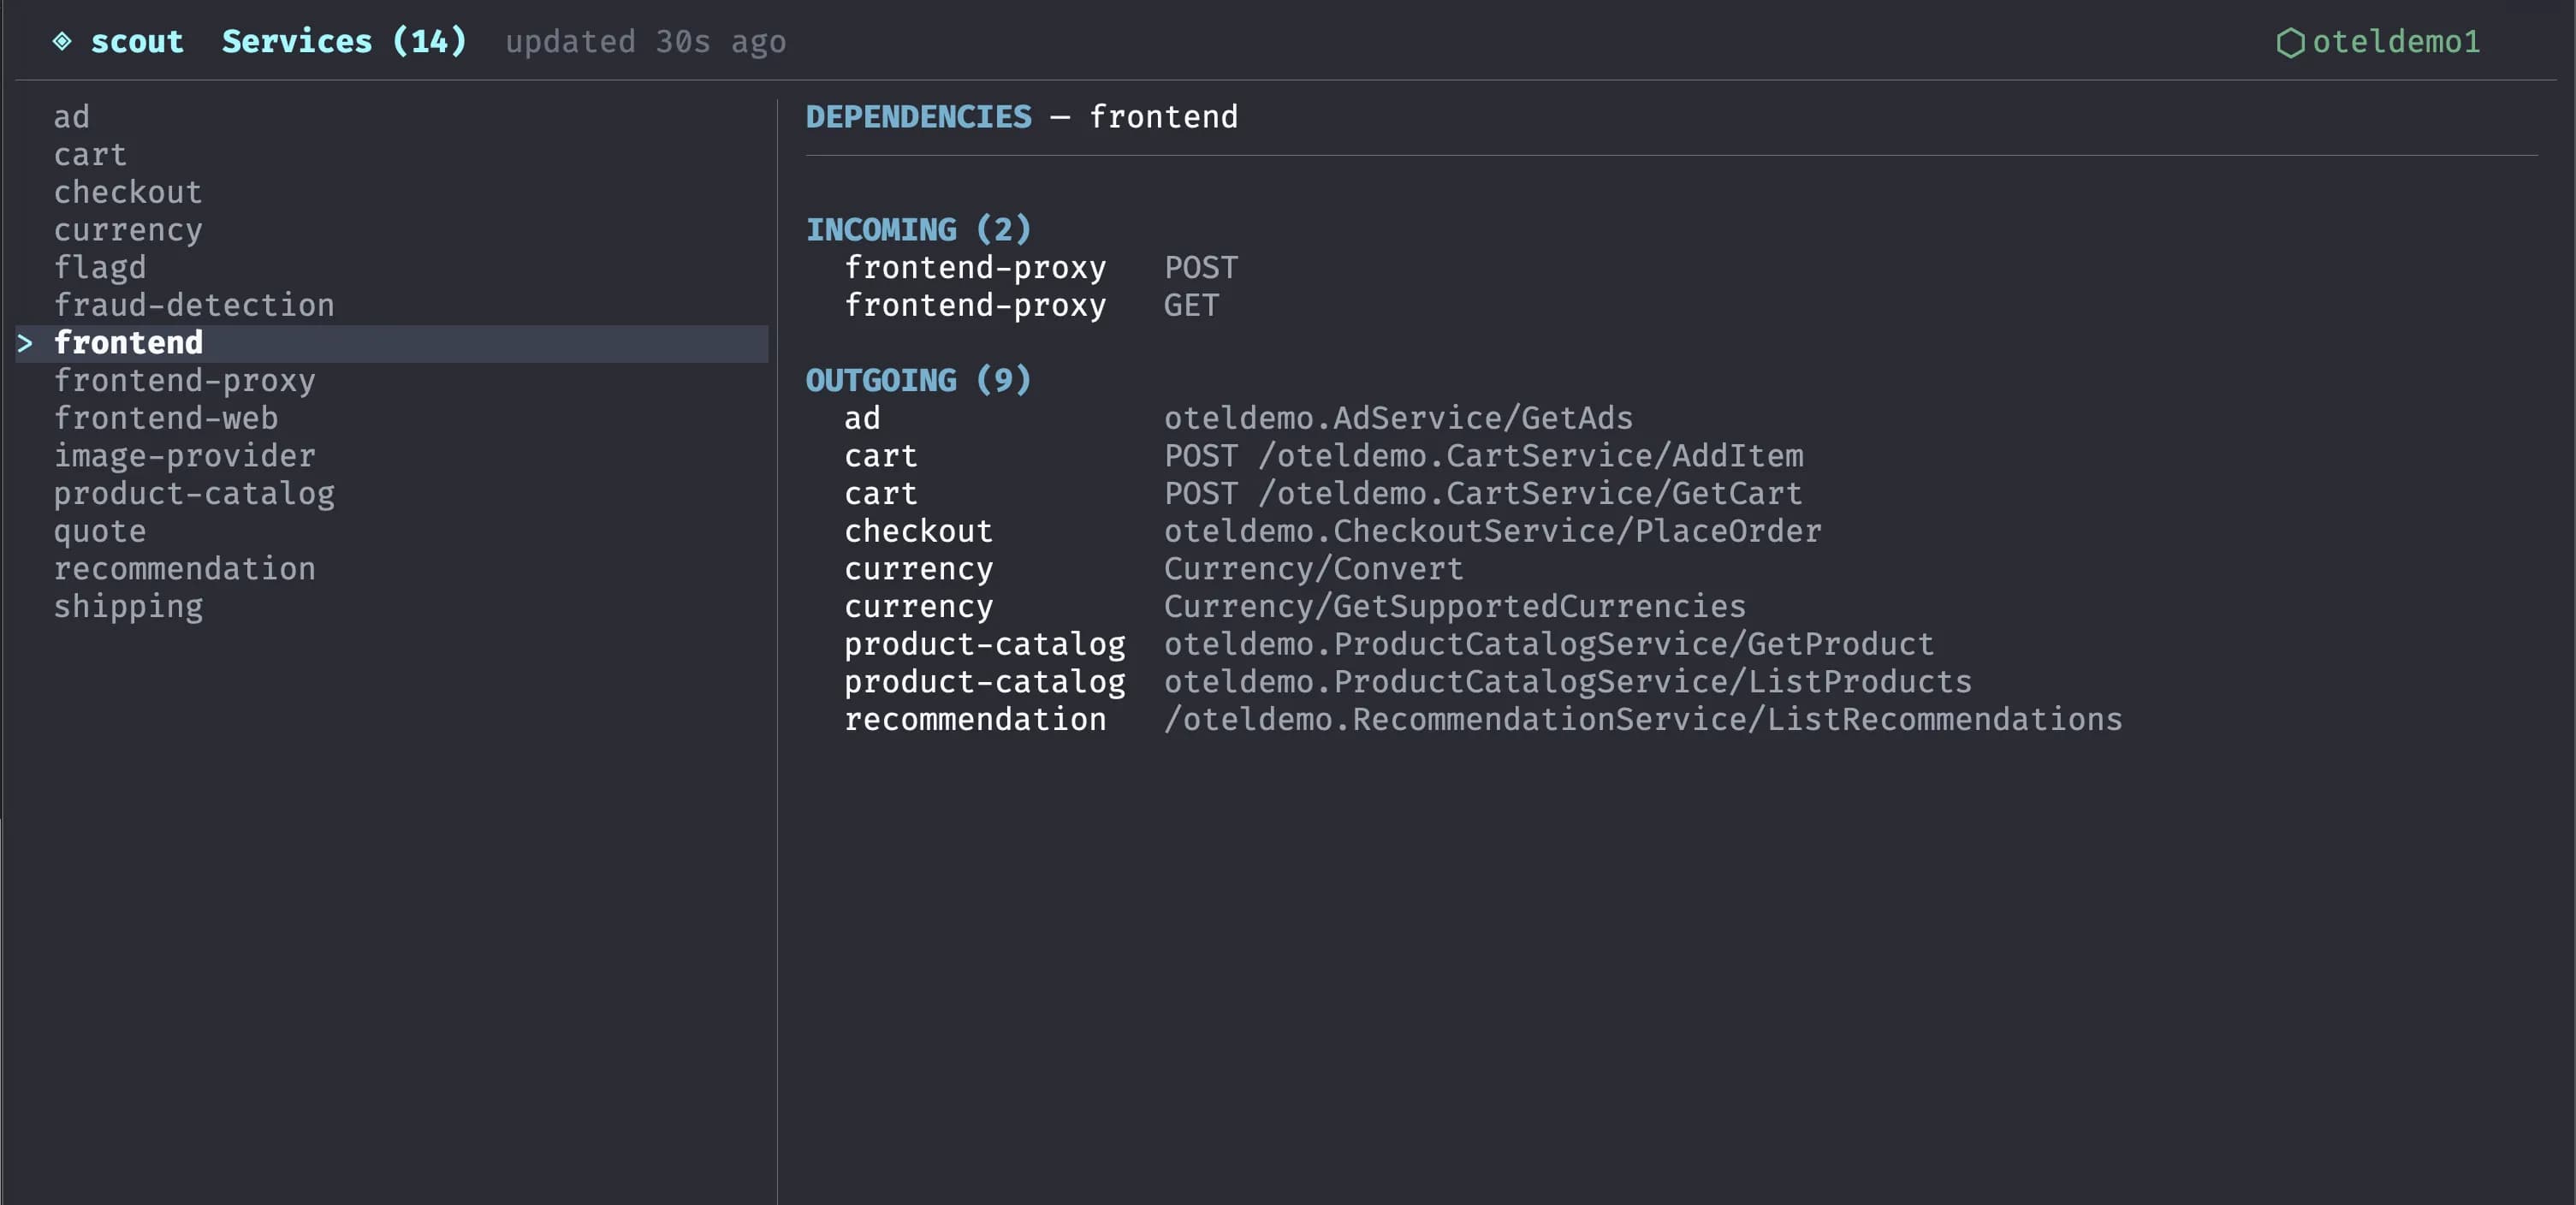Click the DEPENDENCIES — frontend heading
This screenshot has width=2576, height=1205.
(1020, 117)
